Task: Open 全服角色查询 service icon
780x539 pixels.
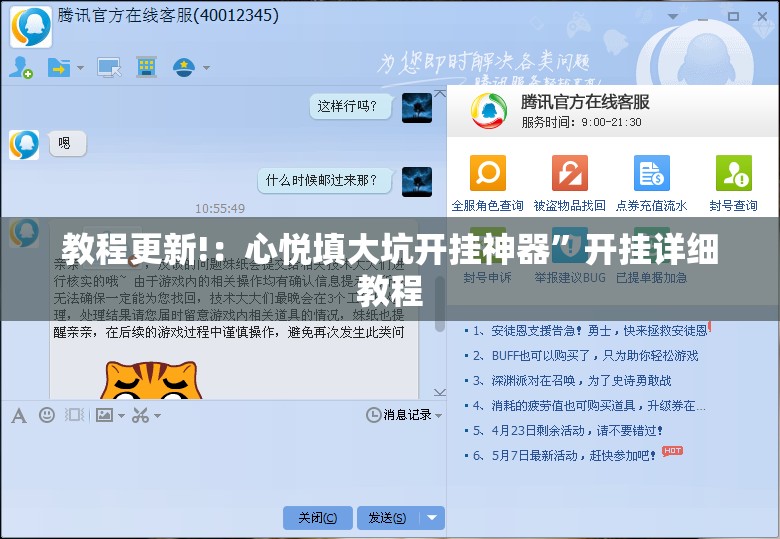Action: pyautogui.click(x=488, y=173)
